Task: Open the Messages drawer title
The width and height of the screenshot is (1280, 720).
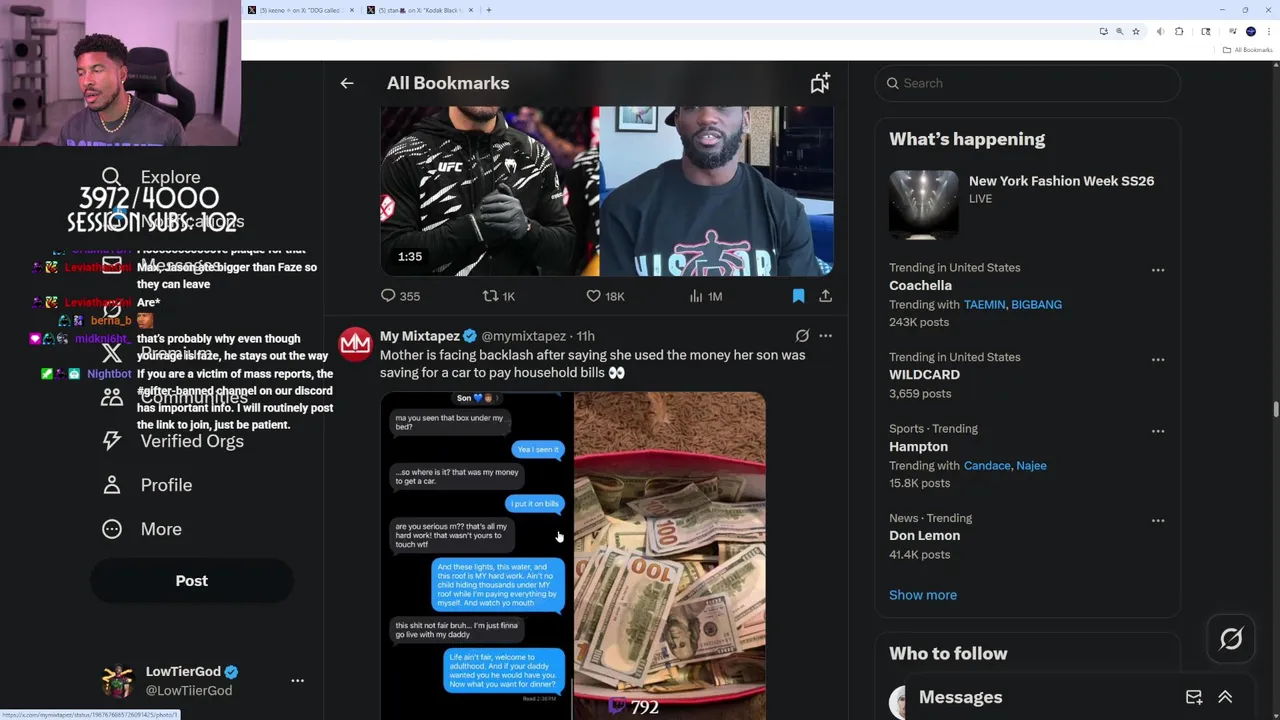Action: click(960, 697)
